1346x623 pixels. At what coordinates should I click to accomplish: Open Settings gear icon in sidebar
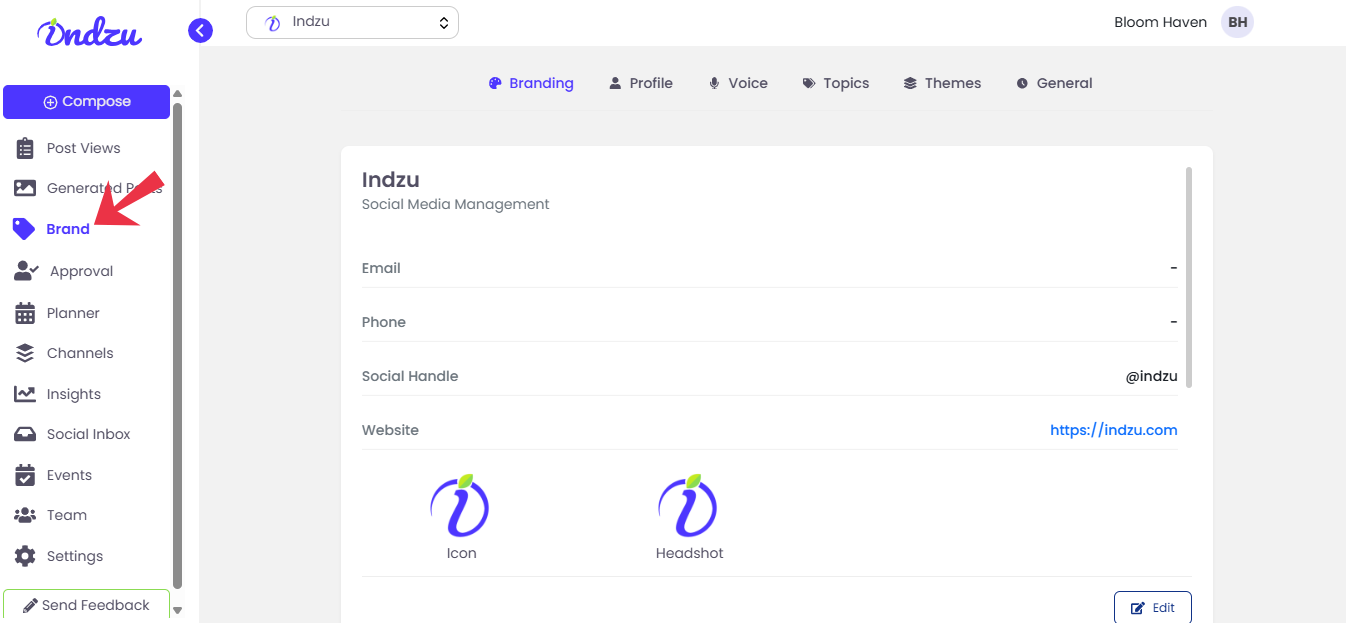pos(25,556)
